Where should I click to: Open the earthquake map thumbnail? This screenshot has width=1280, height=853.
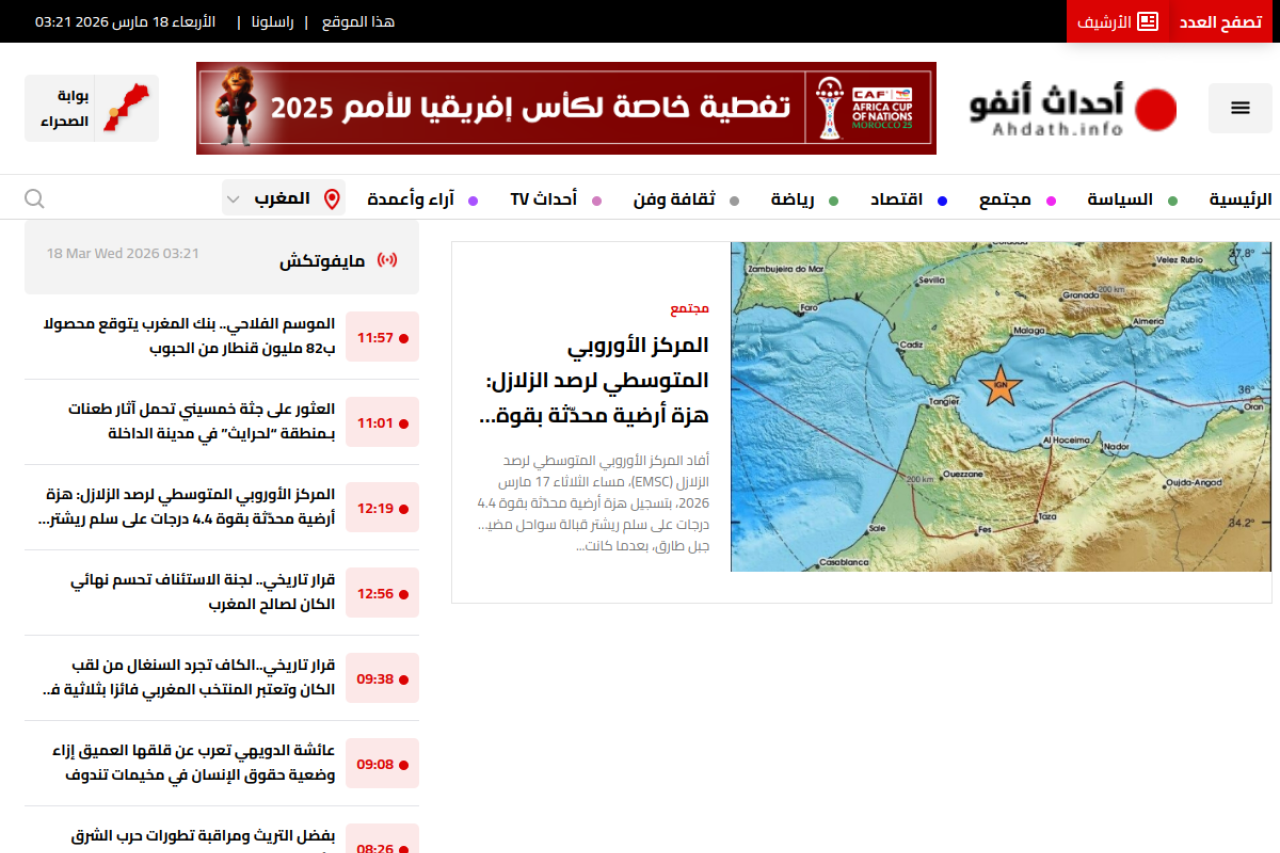(x=1001, y=407)
